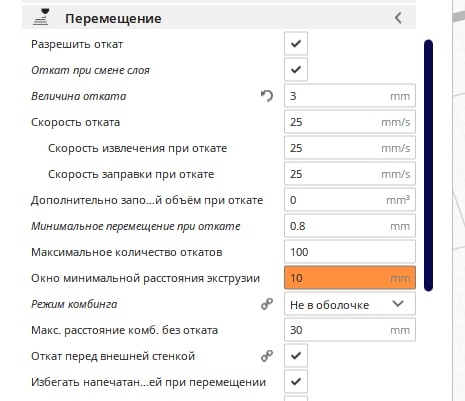The image size is (465, 401).
Task: Collapse the Перемещение section chevron
Action: tap(398, 18)
